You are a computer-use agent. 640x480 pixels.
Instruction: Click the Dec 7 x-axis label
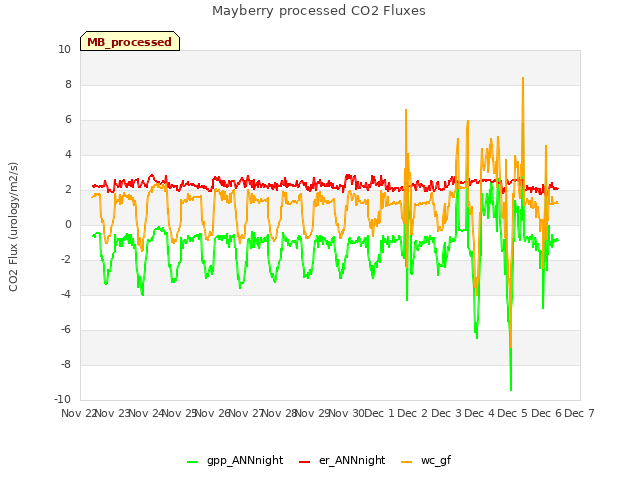click(x=579, y=413)
